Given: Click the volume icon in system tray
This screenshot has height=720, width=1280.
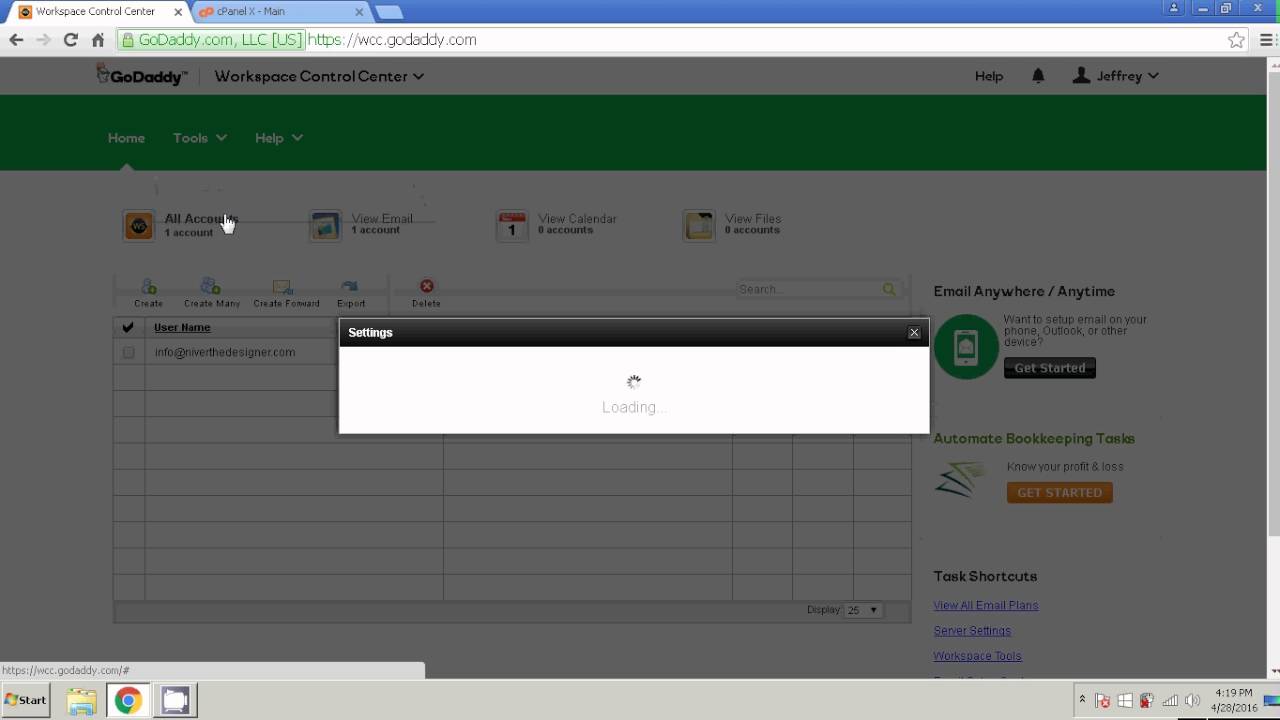Looking at the screenshot, I should (x=1192, y=701).
